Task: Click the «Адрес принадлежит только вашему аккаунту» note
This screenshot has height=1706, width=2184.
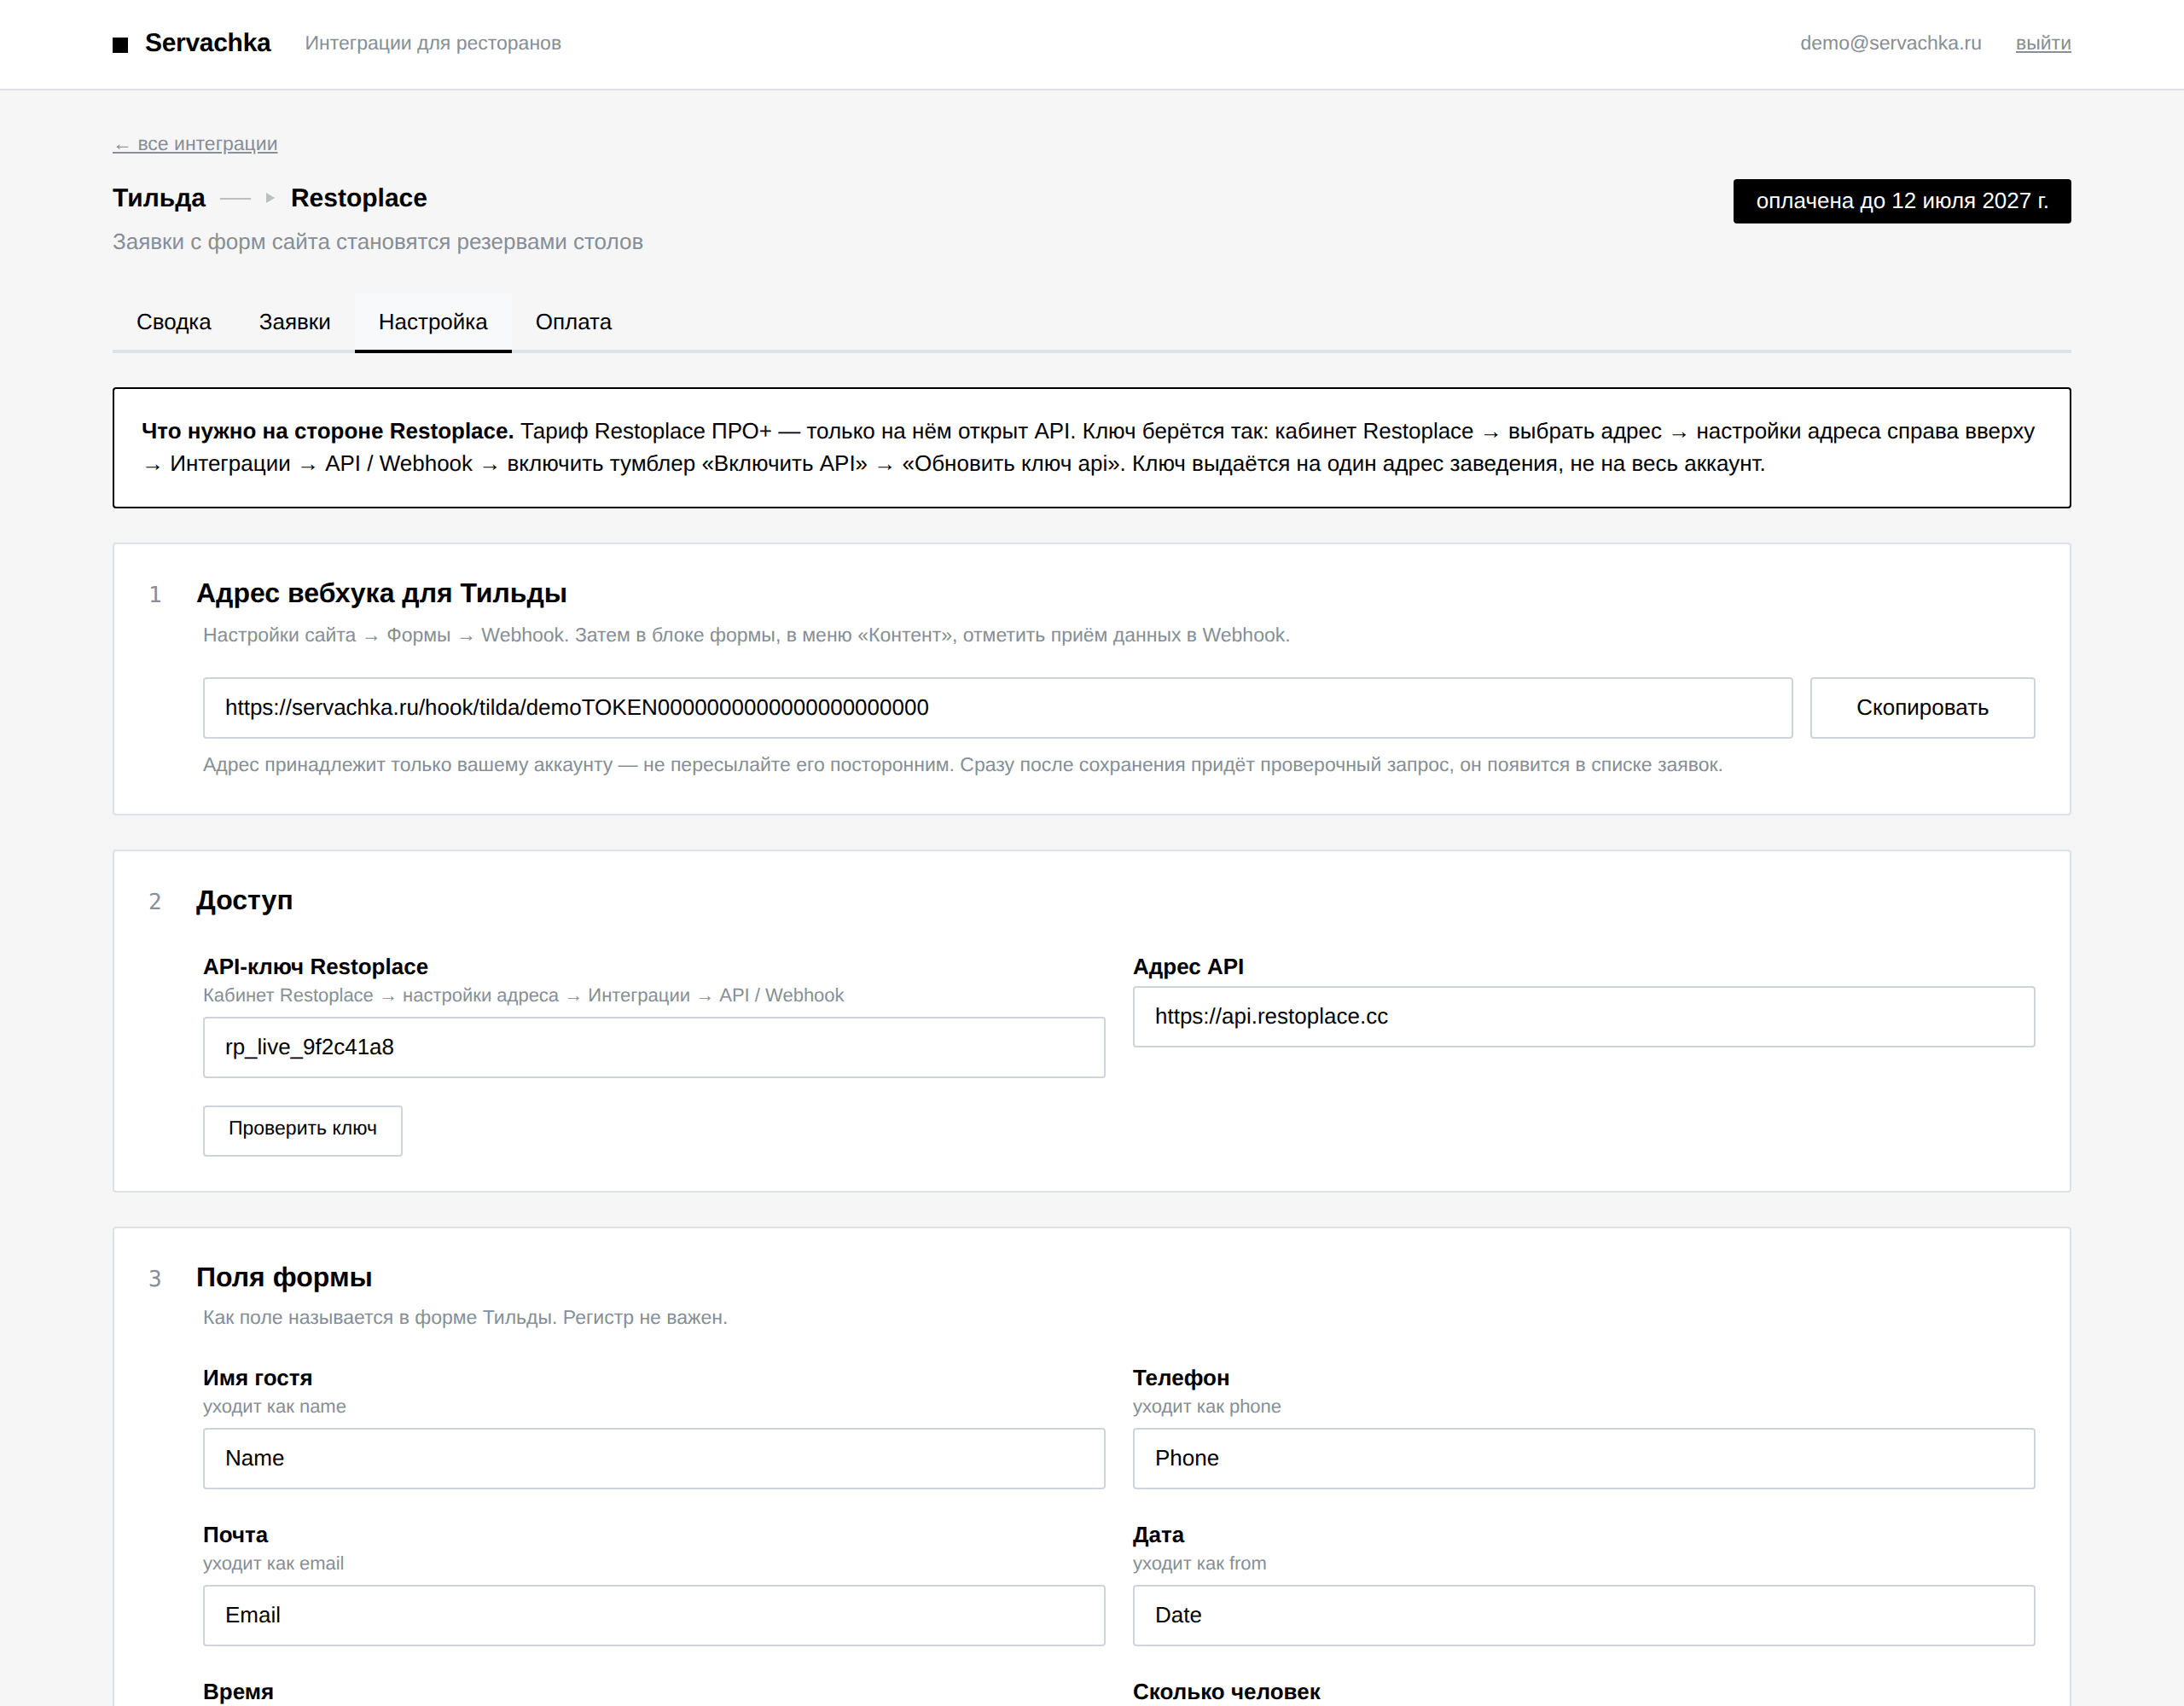Action: (962, 765)
